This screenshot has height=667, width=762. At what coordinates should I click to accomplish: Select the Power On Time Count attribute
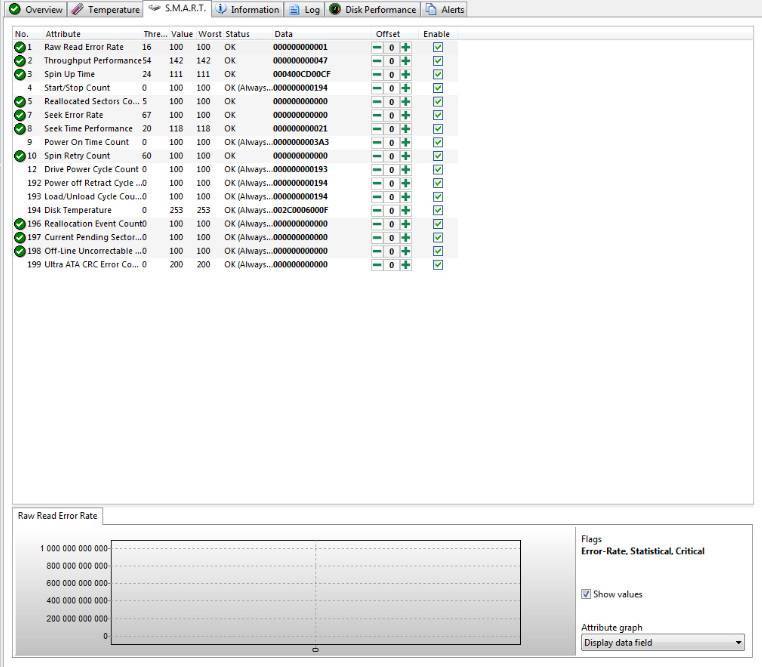[x=87, y=142]
